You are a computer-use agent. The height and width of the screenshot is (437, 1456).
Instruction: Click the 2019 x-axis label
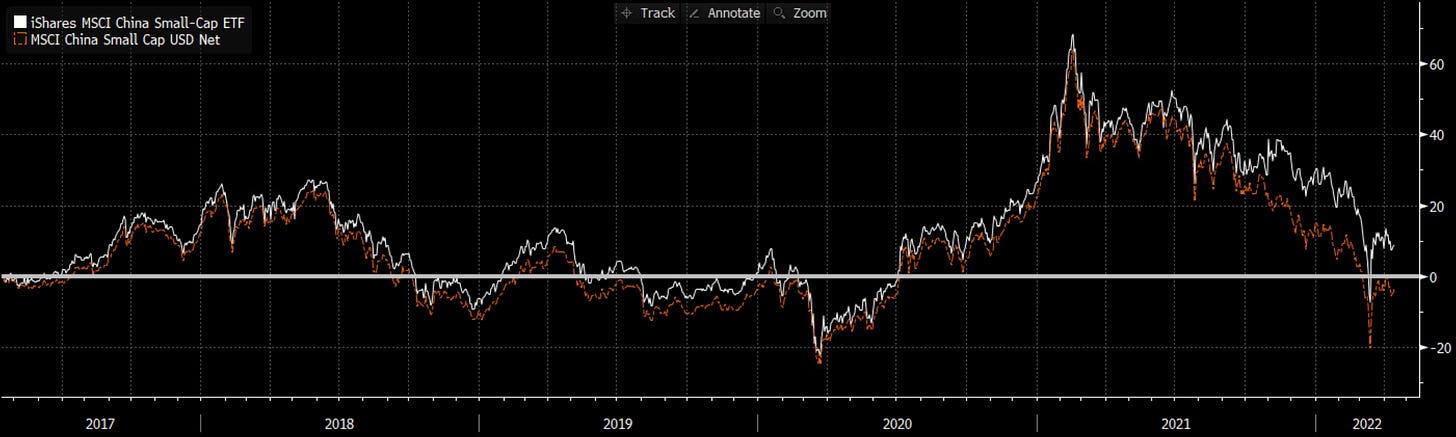pos(618,424)
